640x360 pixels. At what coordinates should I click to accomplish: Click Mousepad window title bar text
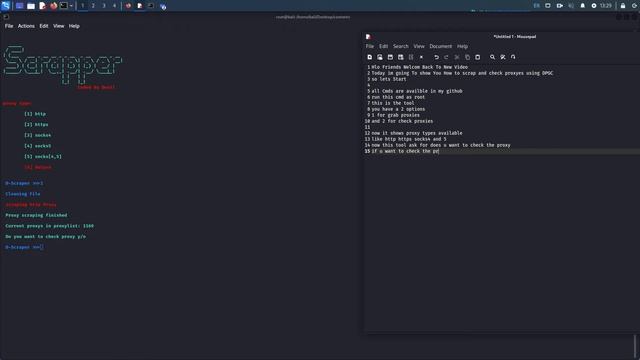click(515, 36)
